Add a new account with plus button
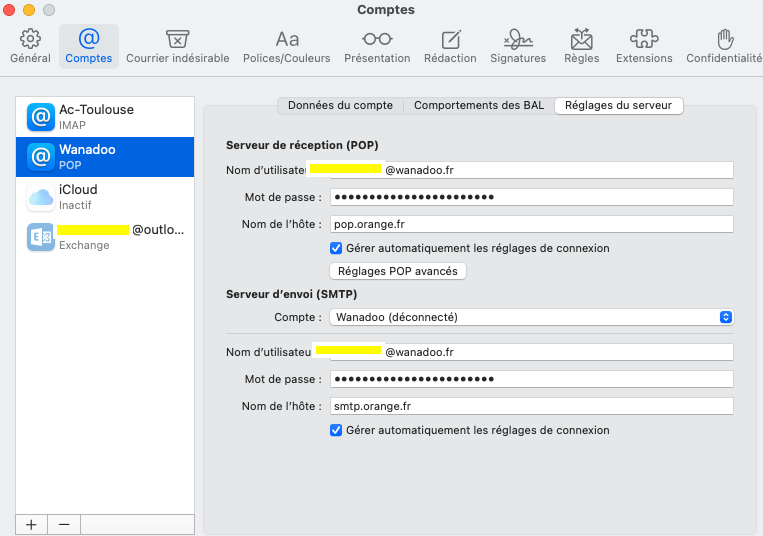Viewport: 763px width, 536px height. (x=31, y=524)
